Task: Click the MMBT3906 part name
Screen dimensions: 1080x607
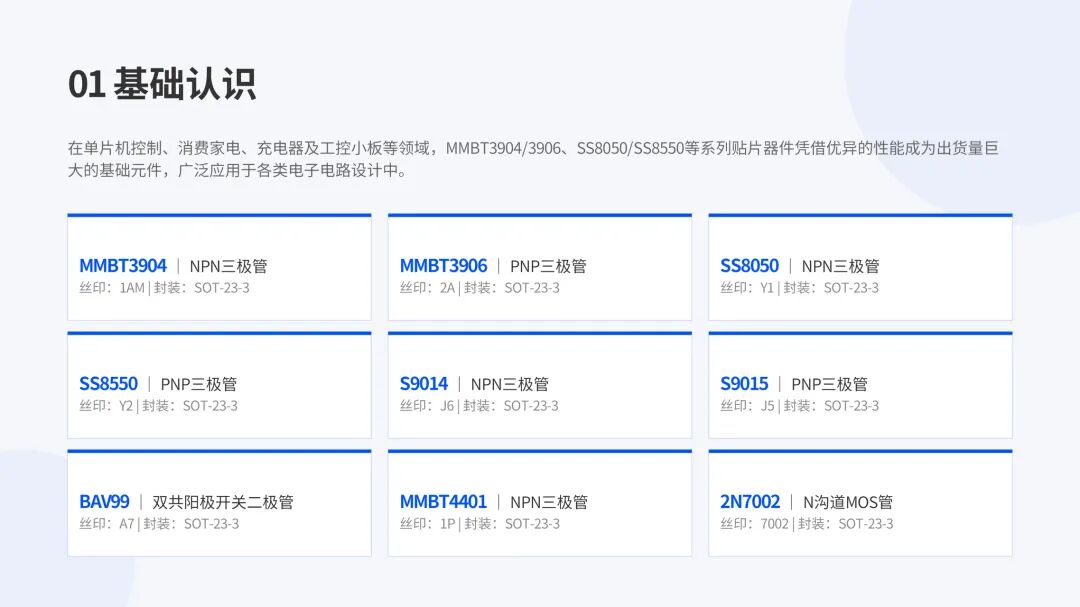Action: (443, 266)
